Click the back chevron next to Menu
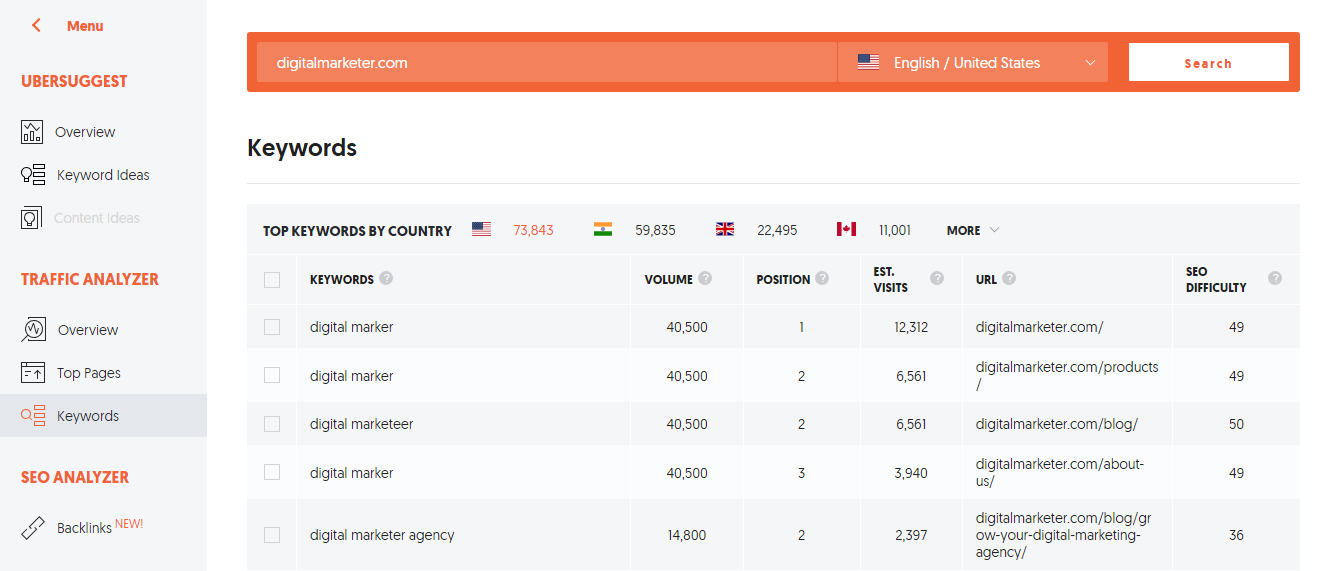 click(x=37, y=25)
